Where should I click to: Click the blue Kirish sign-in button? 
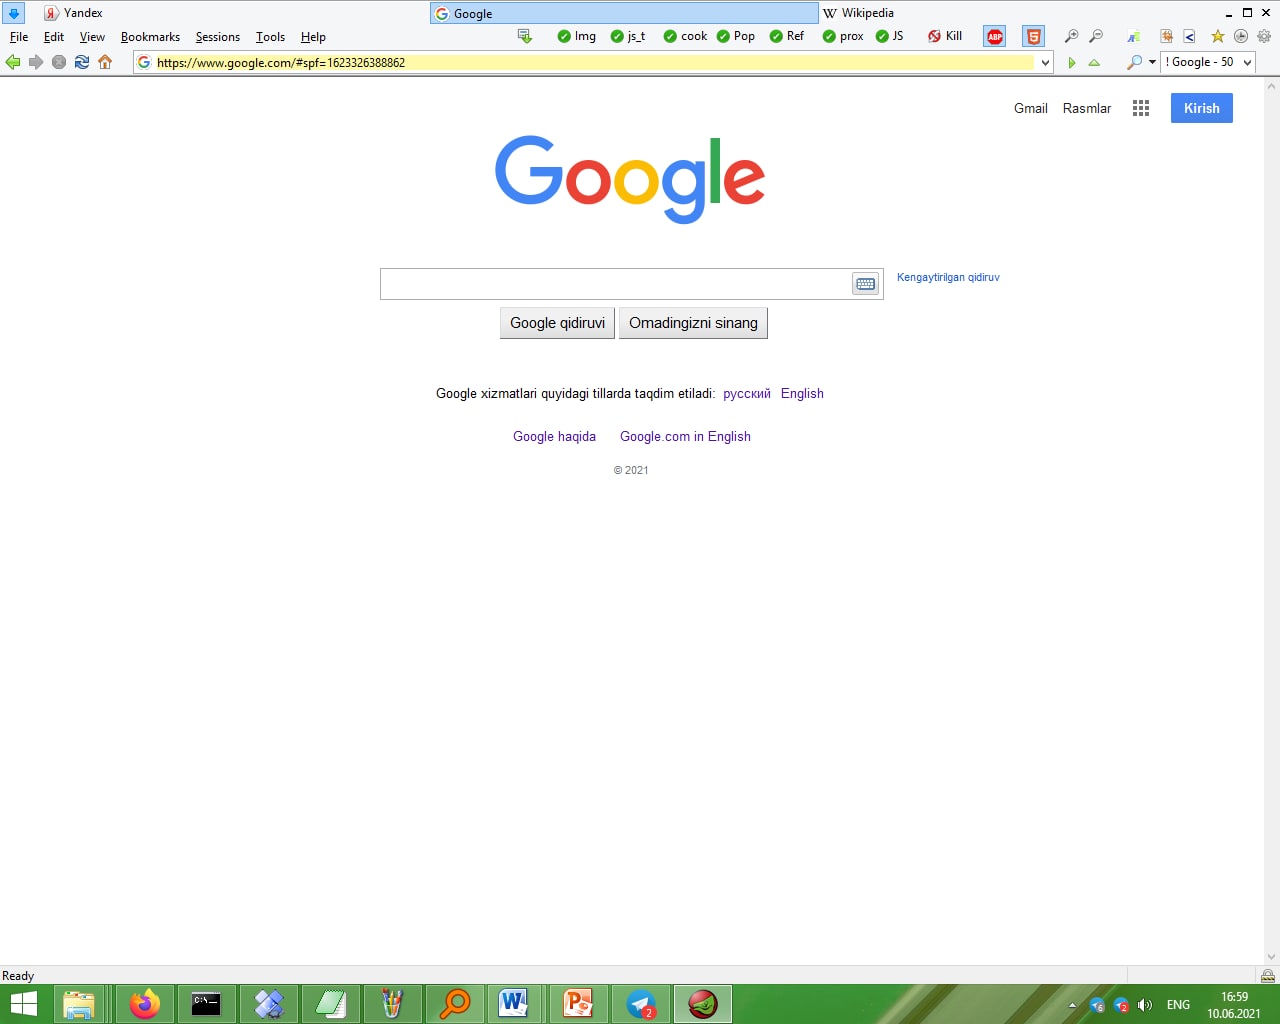coord(1202,108)
